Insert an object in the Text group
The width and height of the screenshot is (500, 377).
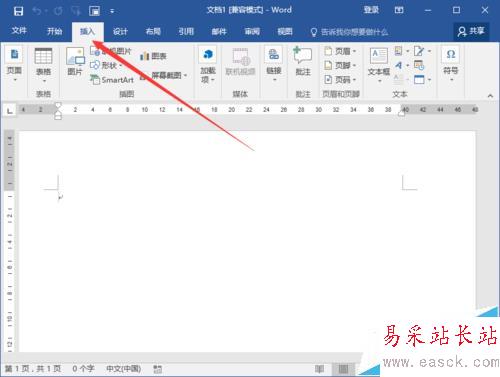[422, 79]
